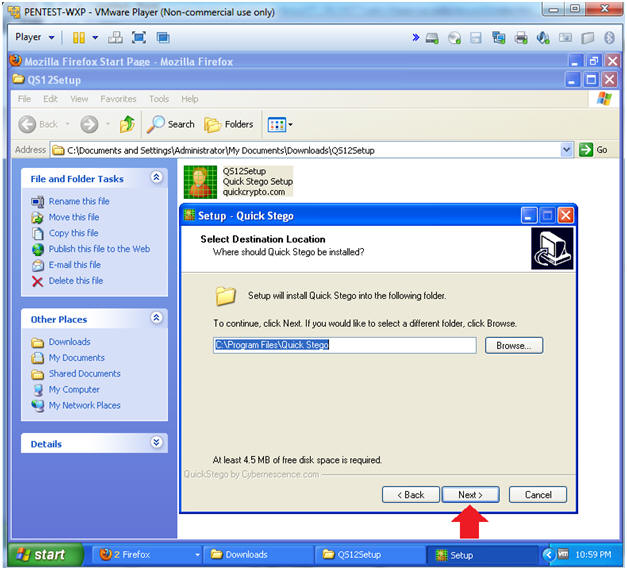Click the Back button in setup wizard

coord(411,494)
